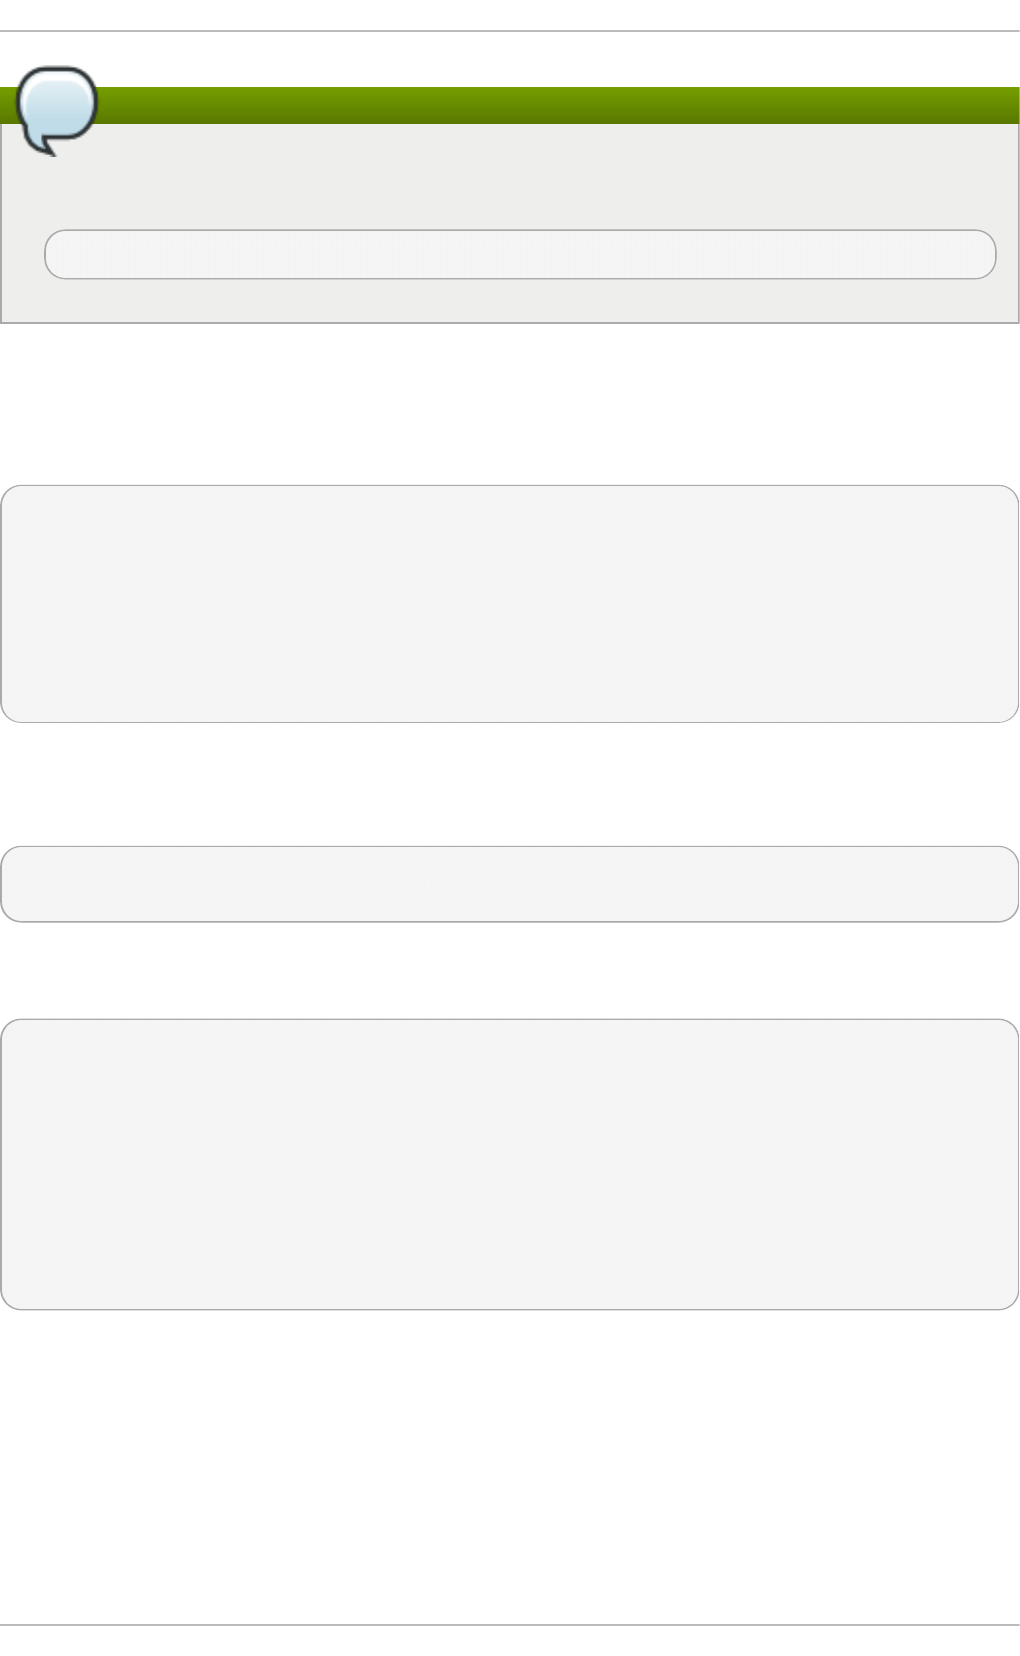Screen dimensions: 1020x1656
Task: Click the horizontal rule at the page top
Action: tap(509, 31)
